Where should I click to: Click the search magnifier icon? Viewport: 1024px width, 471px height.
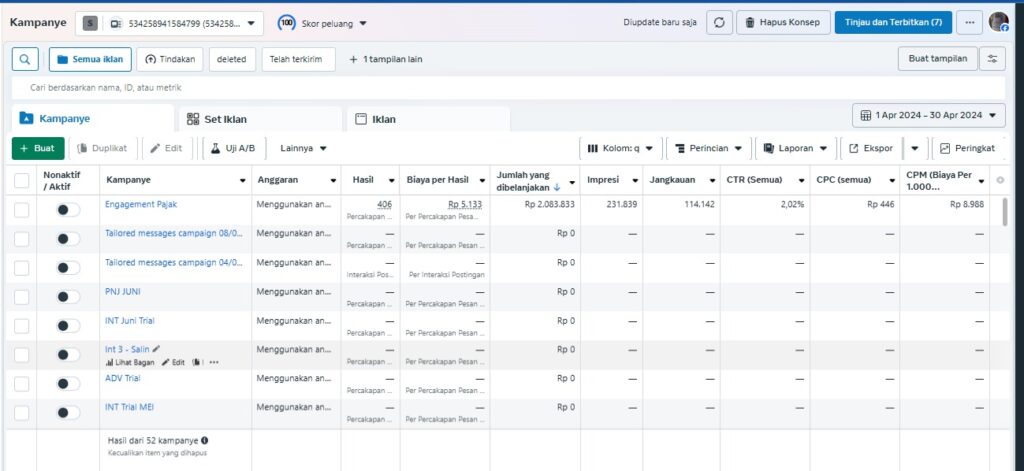click(25, 59)
